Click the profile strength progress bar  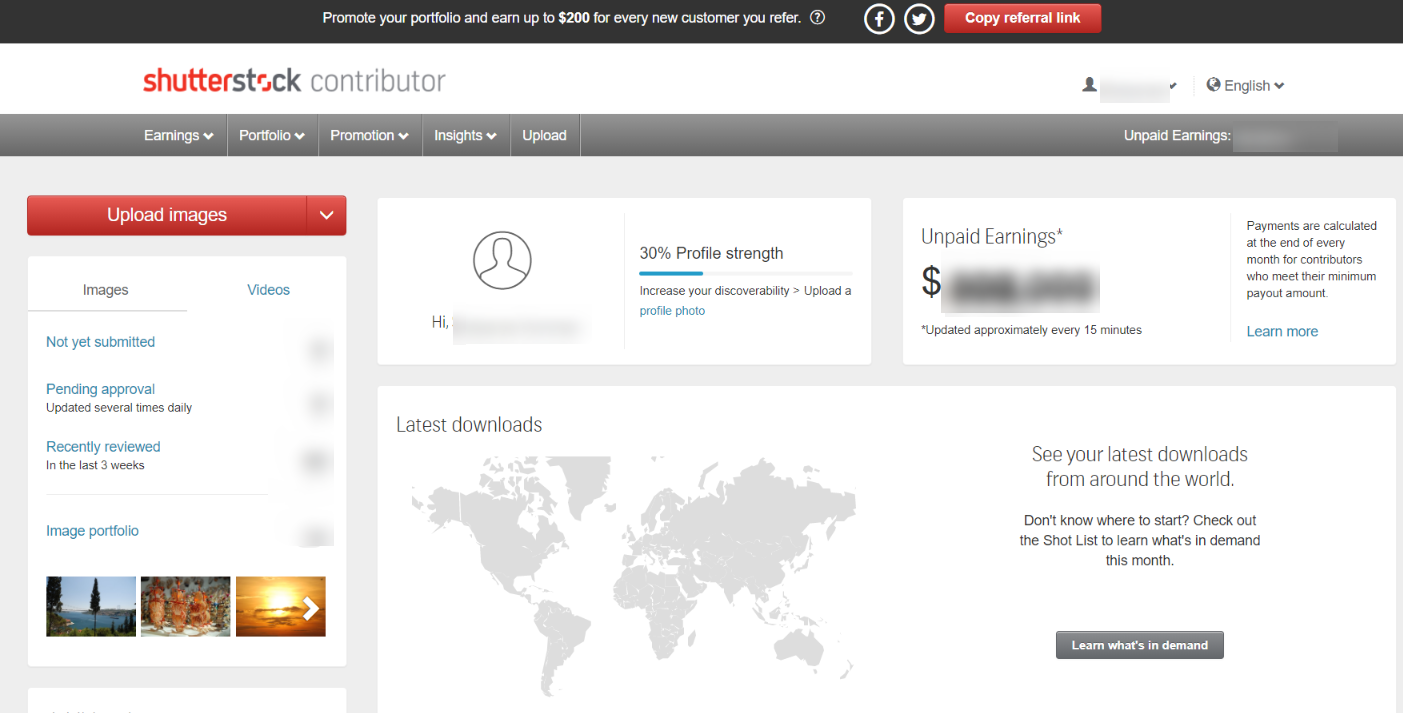tap(745, 273)
